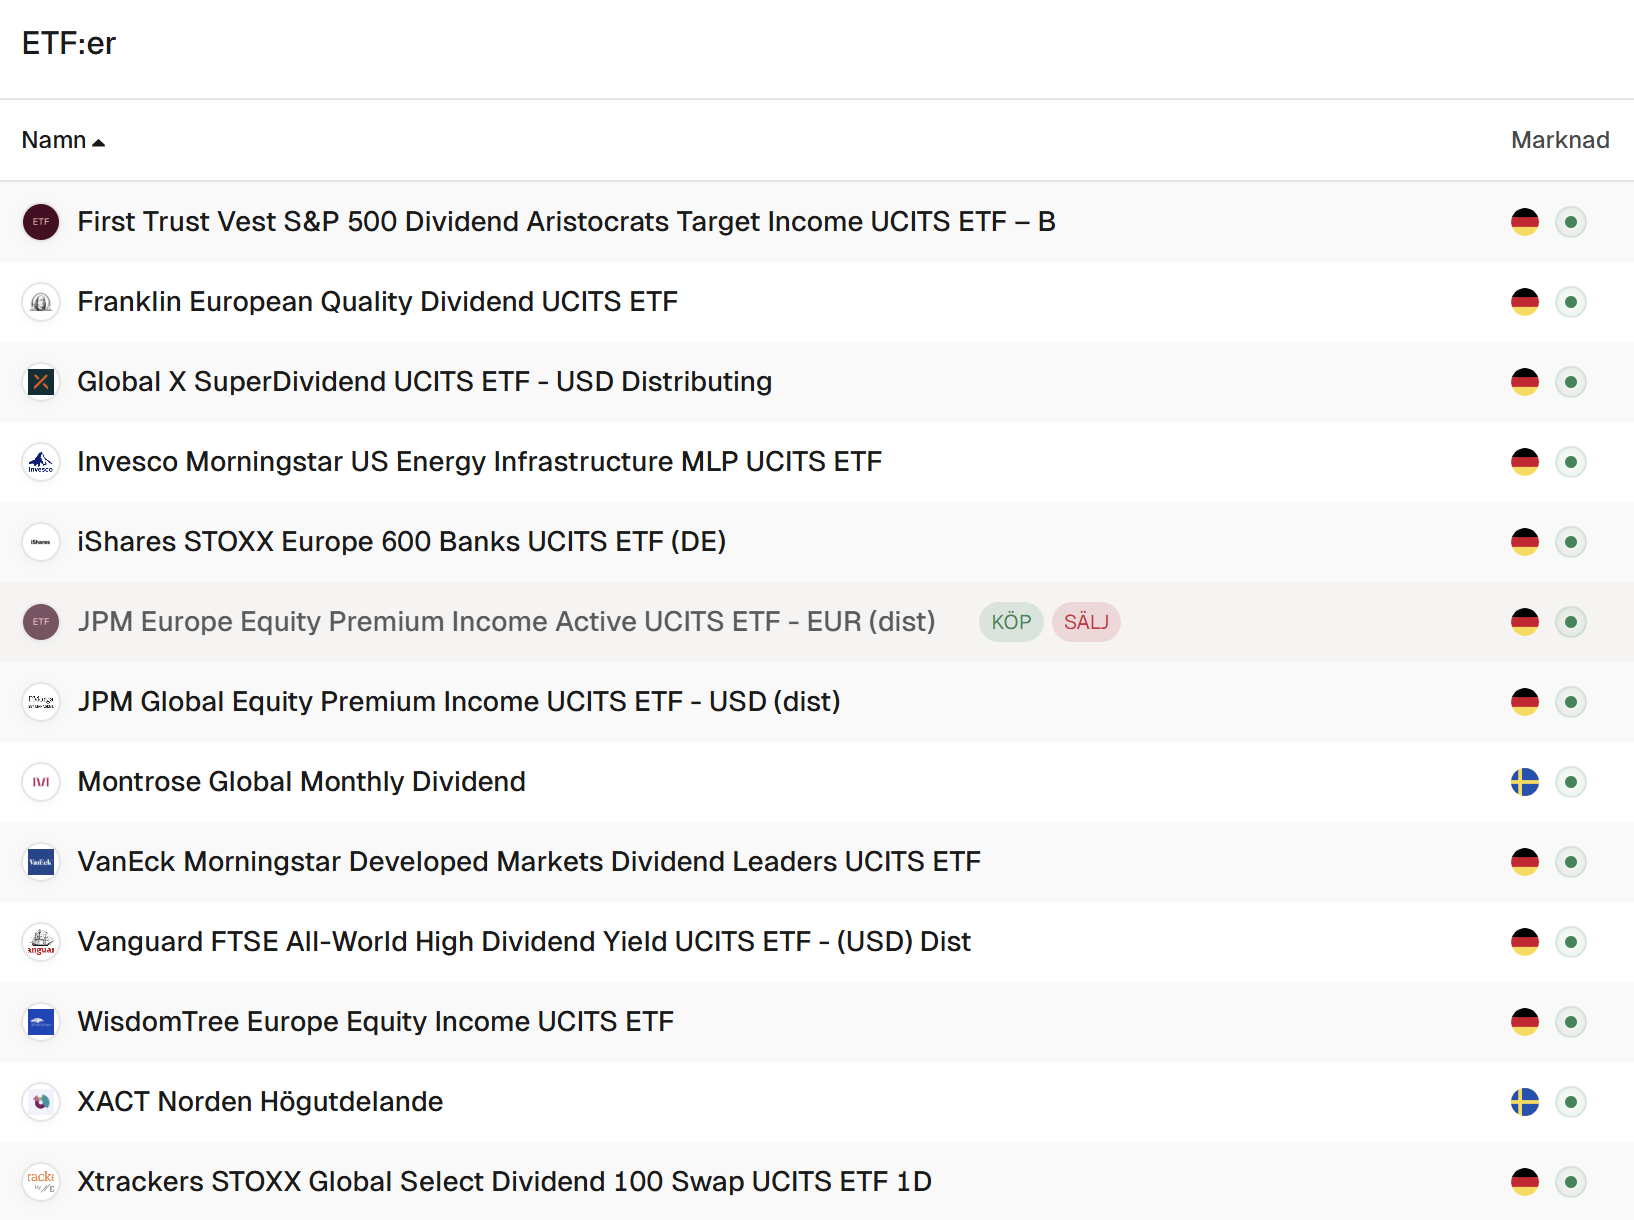The image size is (1634, 1220).
Task: Click the Vanguard ship logo icon
Action: click(x=41, y=942)
